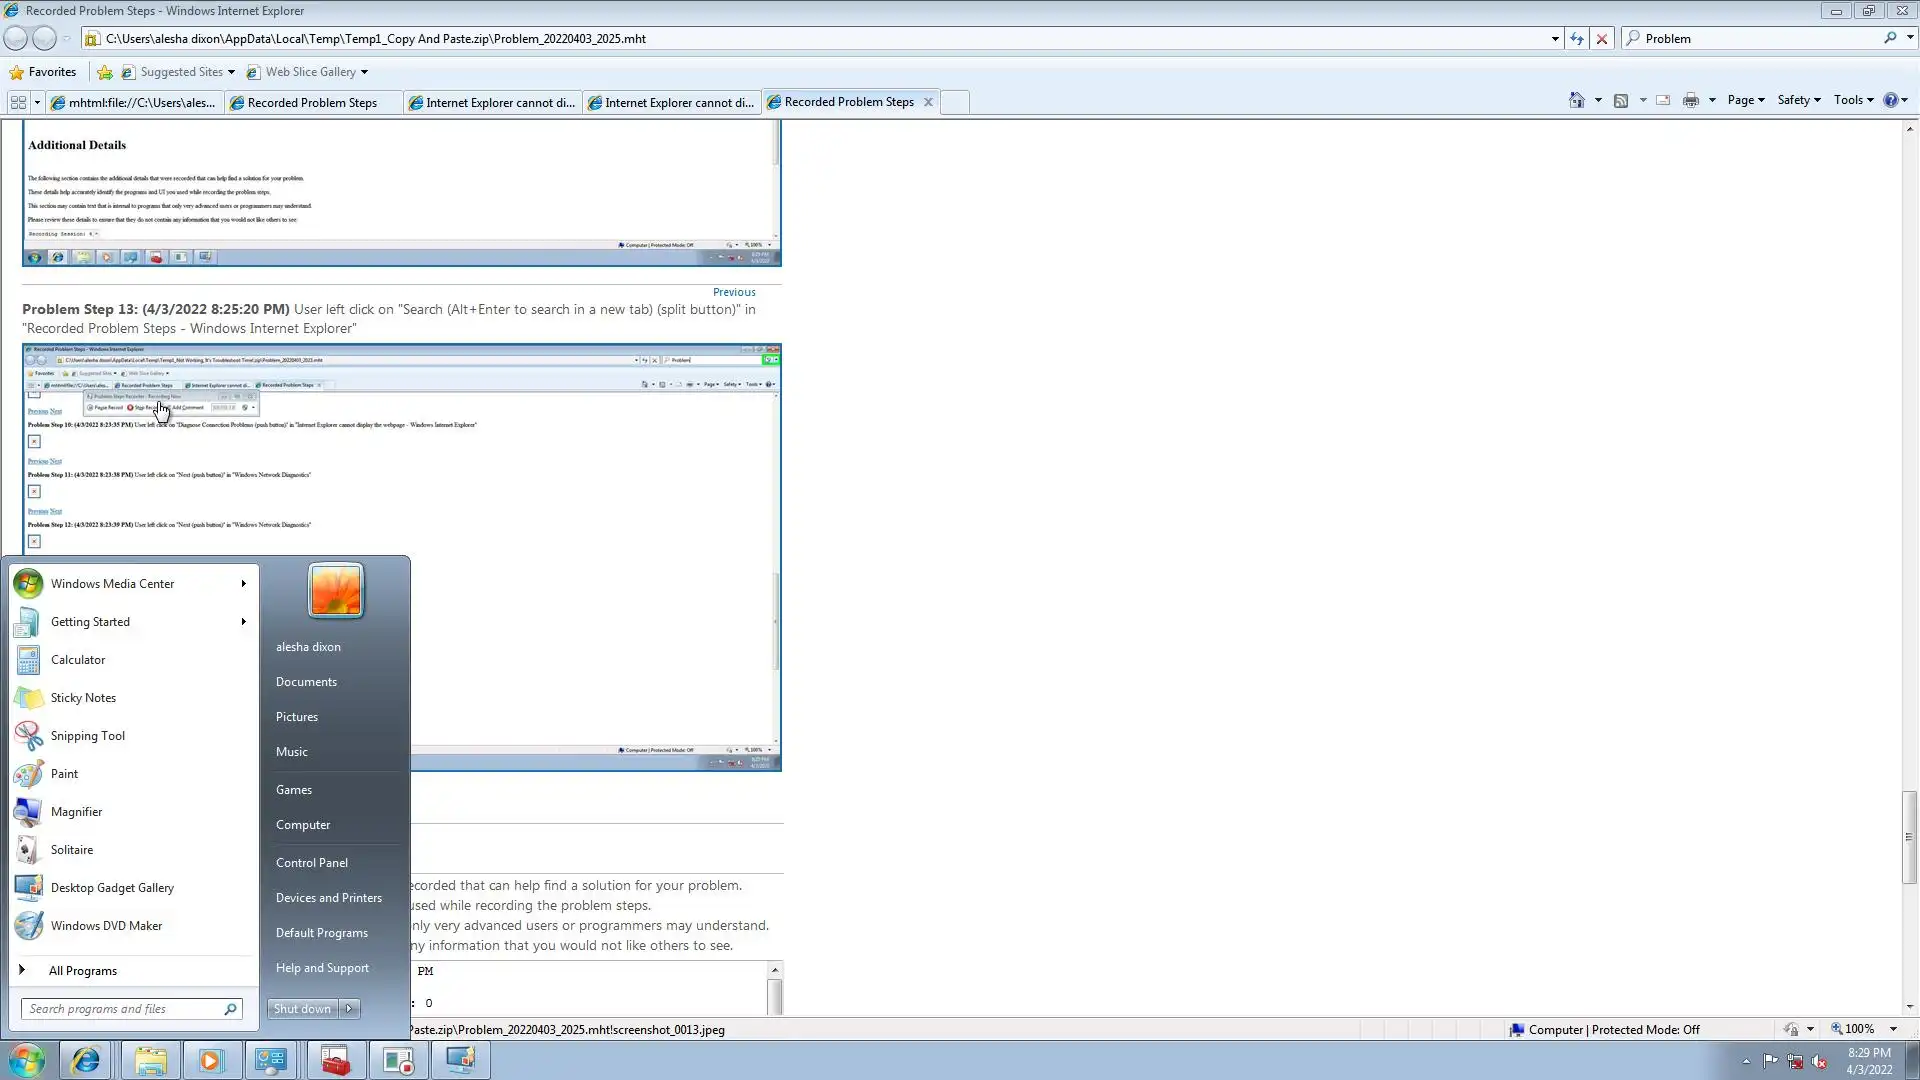Screen dimensions: 1920x1080
Task: Click Add to Favorites Bar icon
Action: [105, 72]
